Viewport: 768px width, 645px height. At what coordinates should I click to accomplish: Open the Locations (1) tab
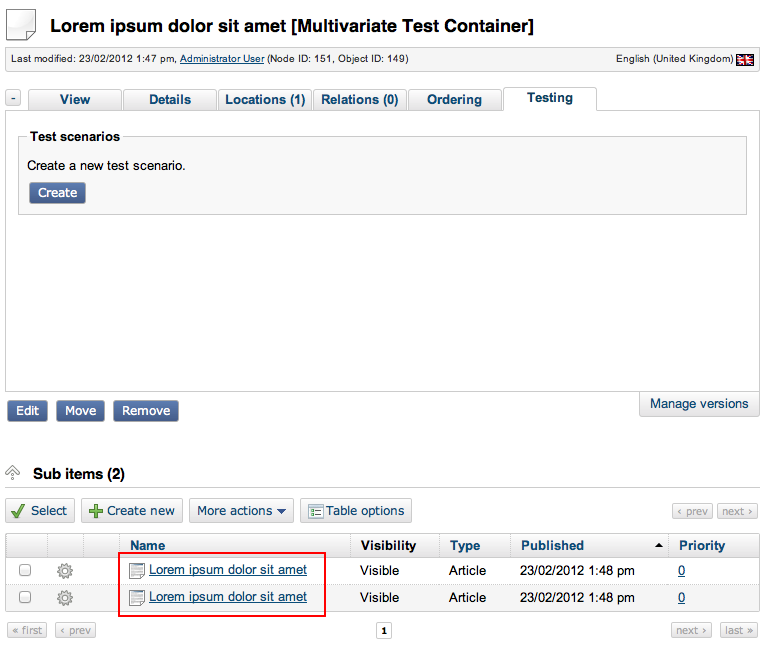point(265,100)
